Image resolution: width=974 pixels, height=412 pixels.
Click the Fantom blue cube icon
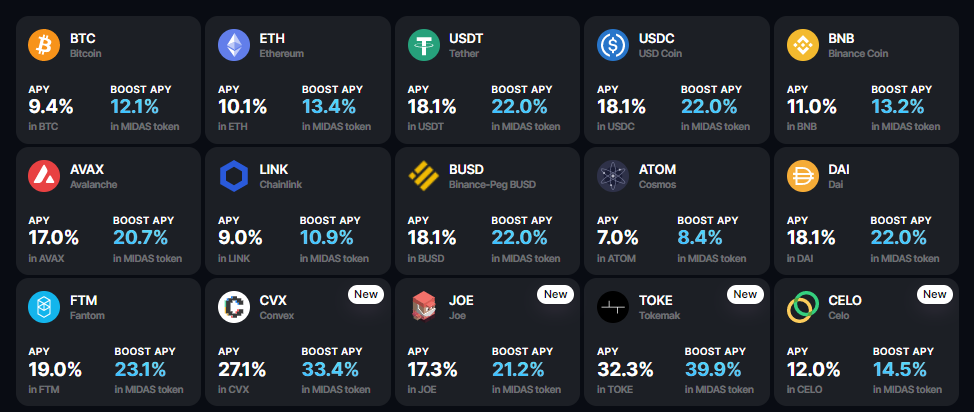[44, 308]
